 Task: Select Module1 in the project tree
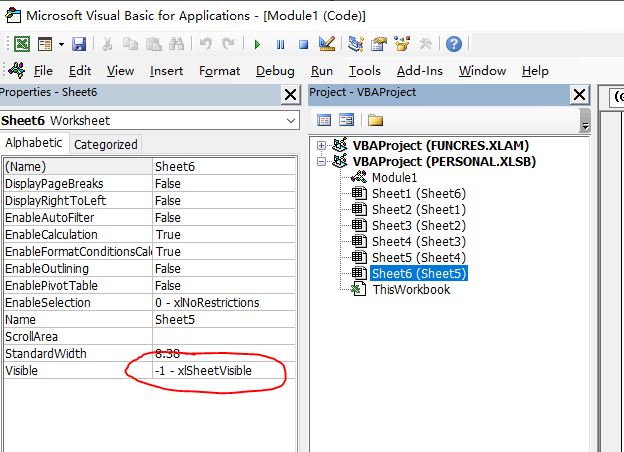click(x=394, y=177)
